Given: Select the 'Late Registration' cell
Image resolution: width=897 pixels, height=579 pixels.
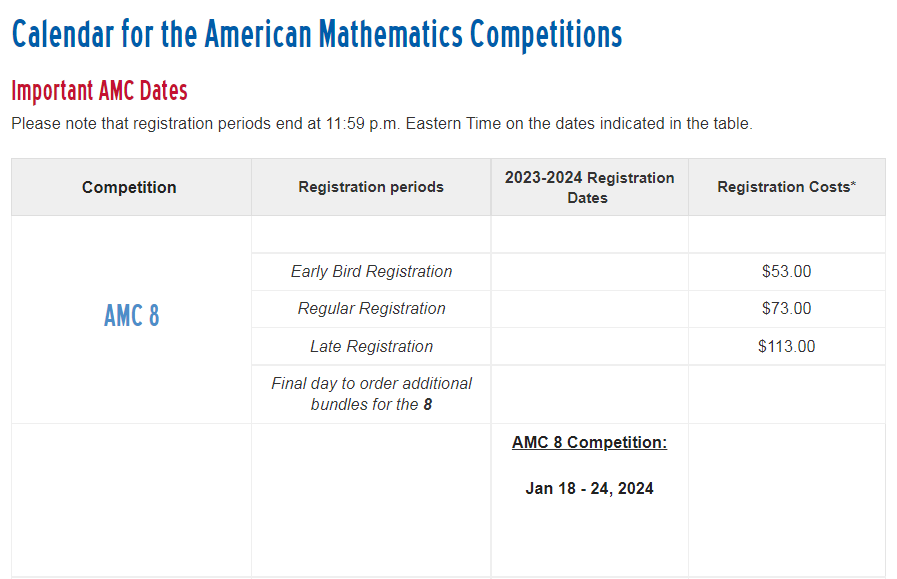Looking at the screenshot, I should pos(371,347).
